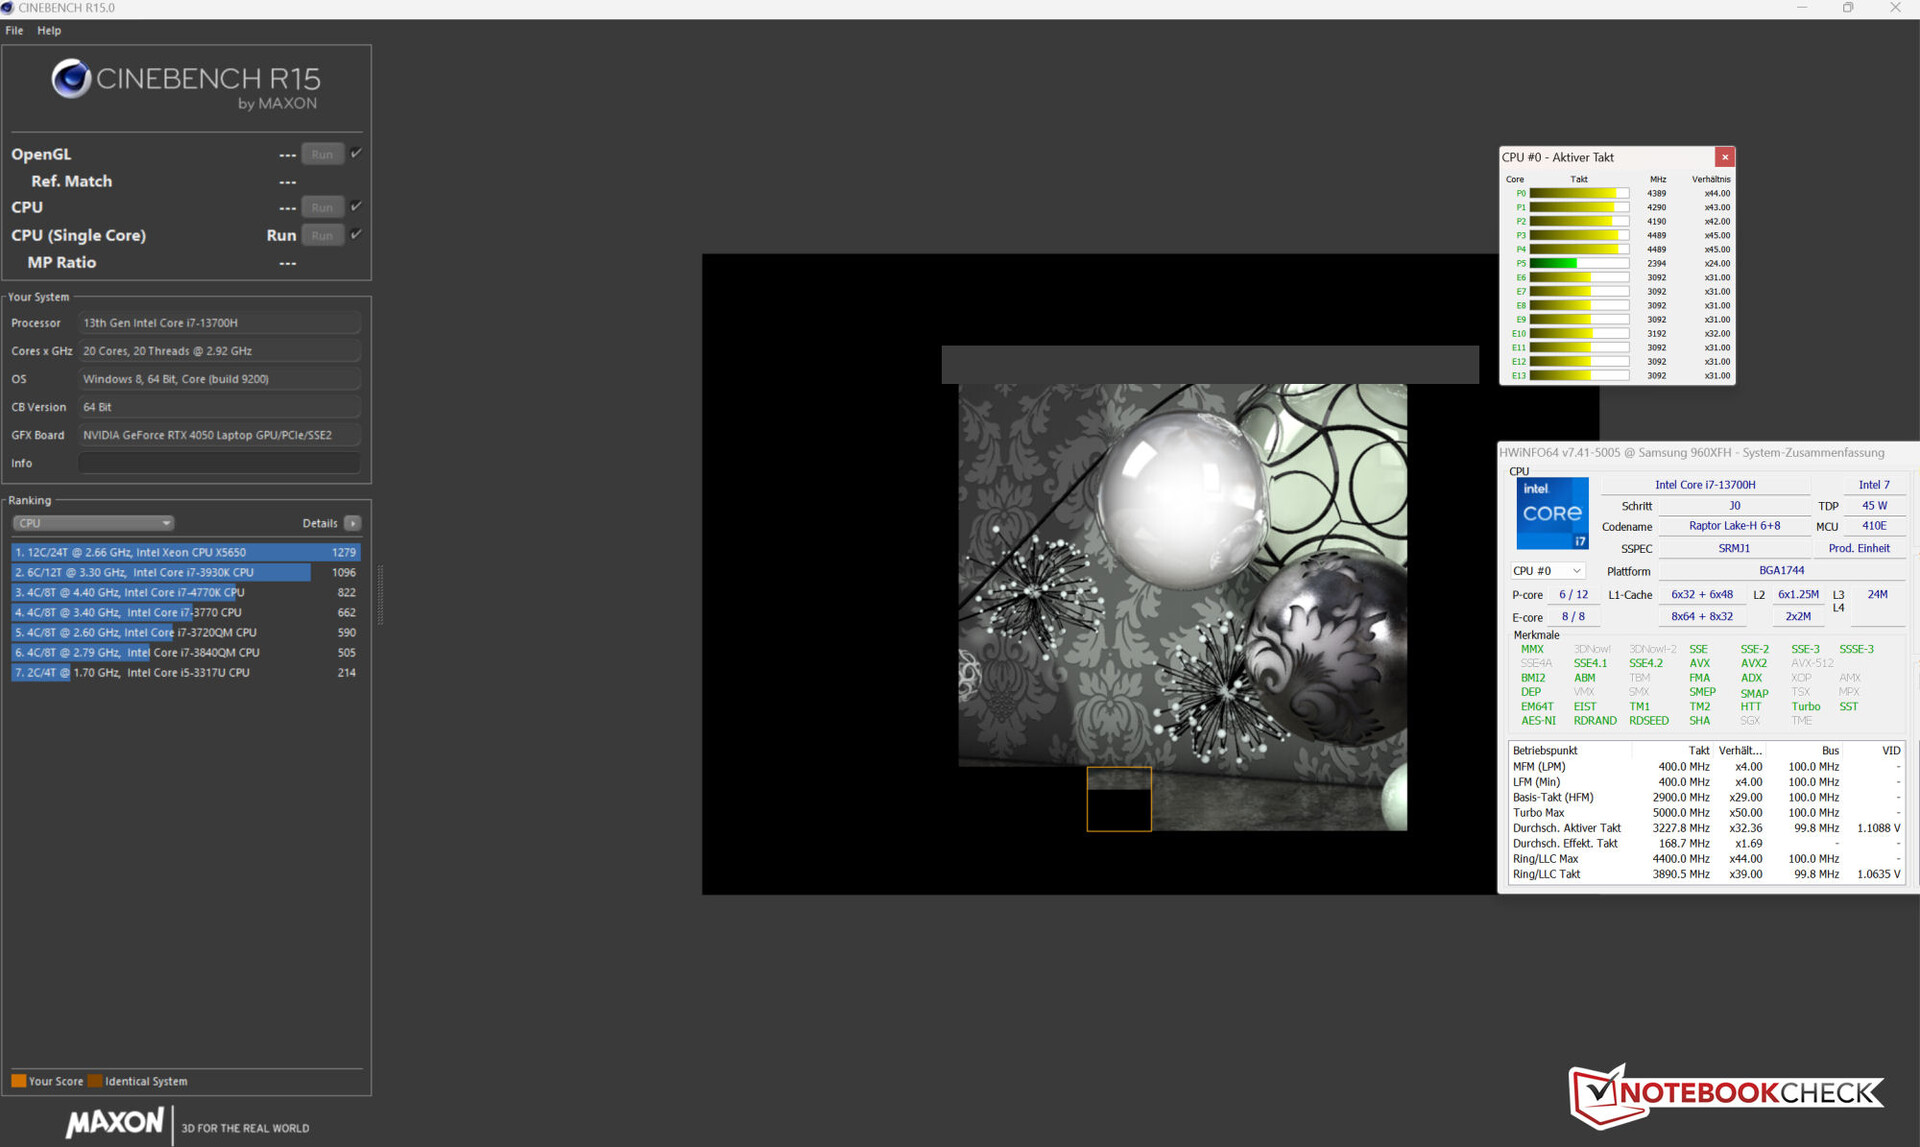Open the File menu
The image size is (1920, 1147).
pyautogui.click(x=14, y=30)
